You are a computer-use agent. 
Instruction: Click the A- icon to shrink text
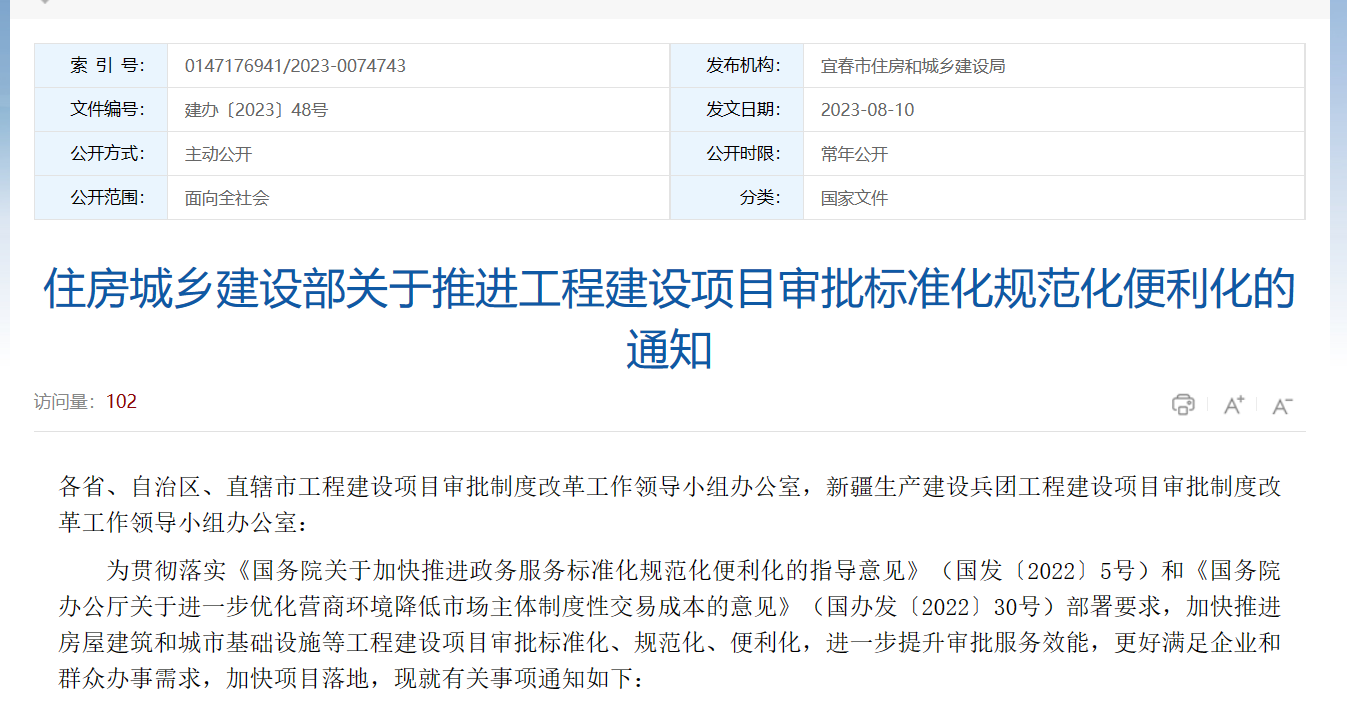[x=1281, y=404]
